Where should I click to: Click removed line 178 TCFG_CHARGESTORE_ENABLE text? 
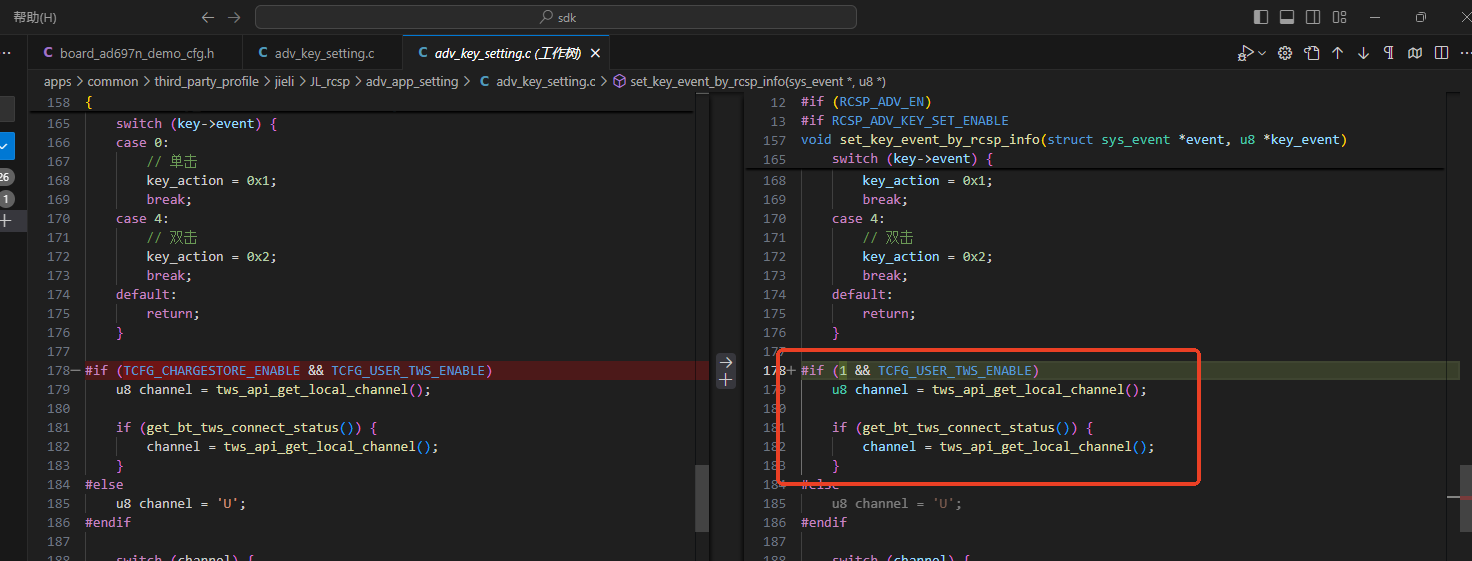pos(213,370)
